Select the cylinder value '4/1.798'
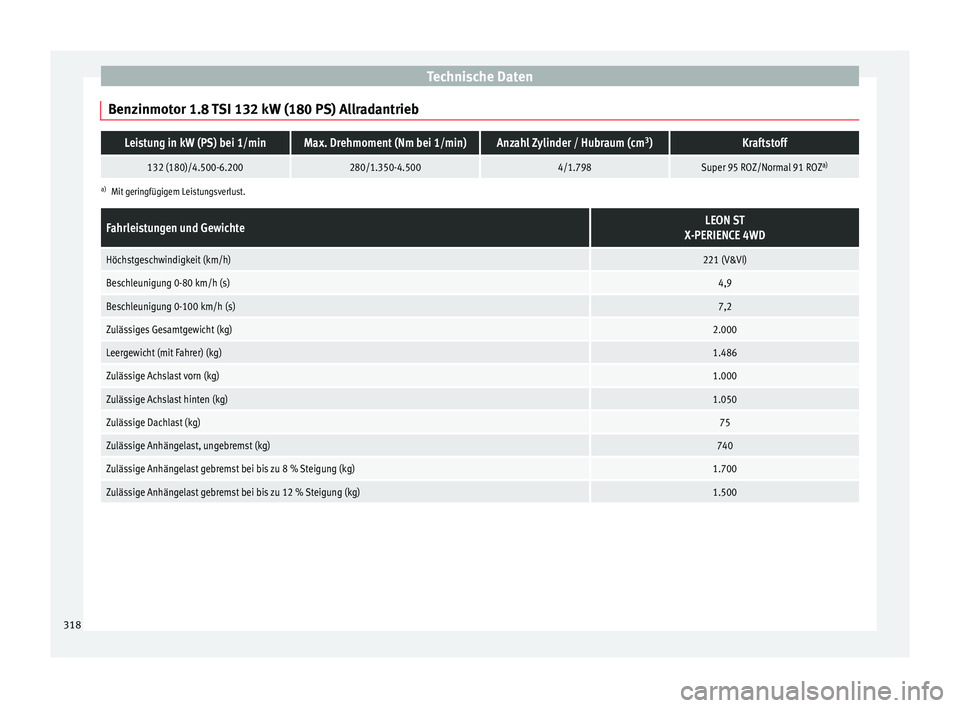The width and height of the screenshot is (960, 708). click(x=574, y=167)
